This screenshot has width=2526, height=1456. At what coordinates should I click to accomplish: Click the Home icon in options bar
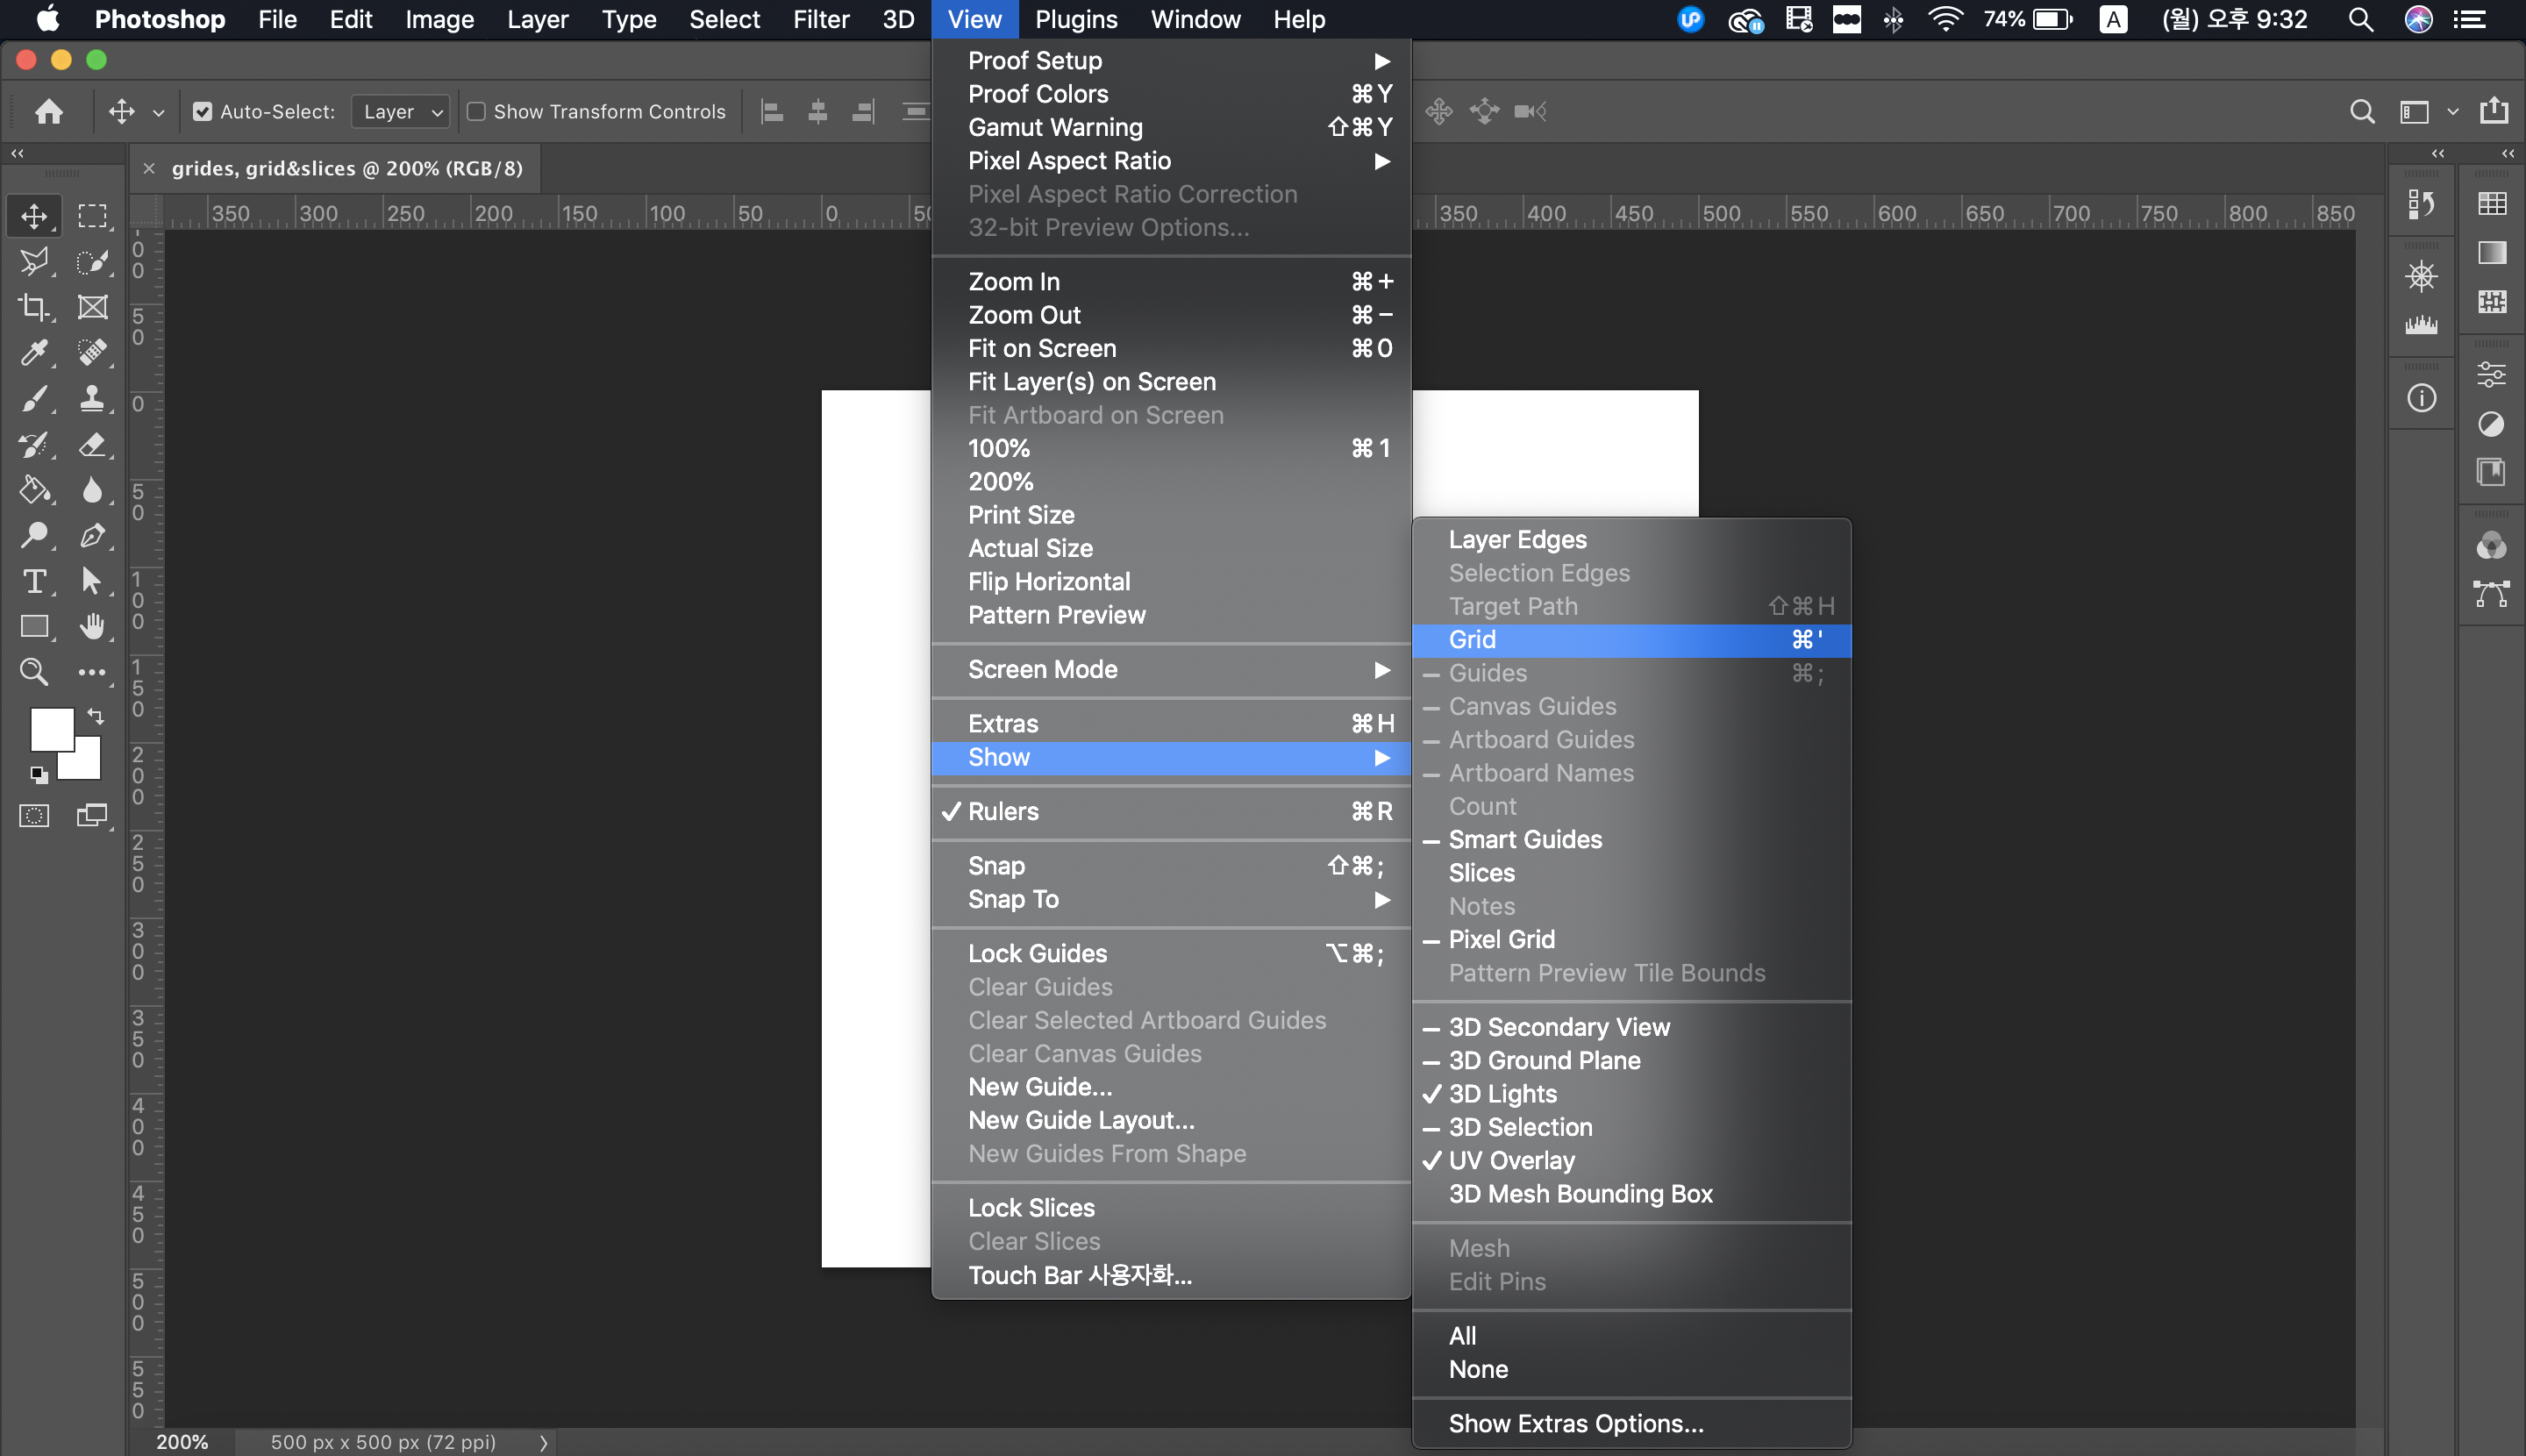(x=49, y=111)
